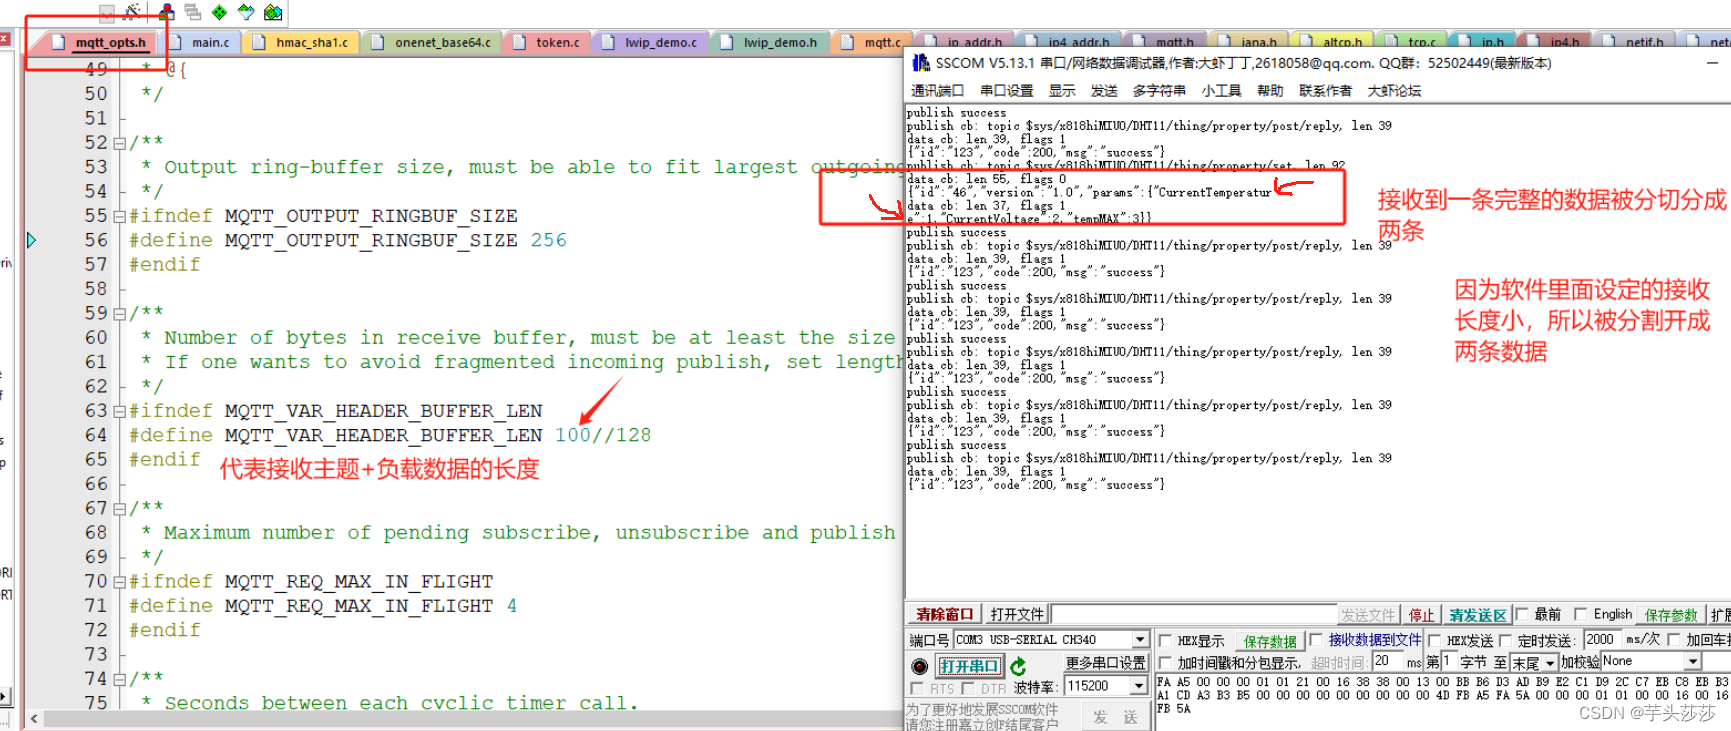The height and width of the screenshot is (731, 1731).
Task: Click the 清除窗口 button
Action: [x=945, y=614]
